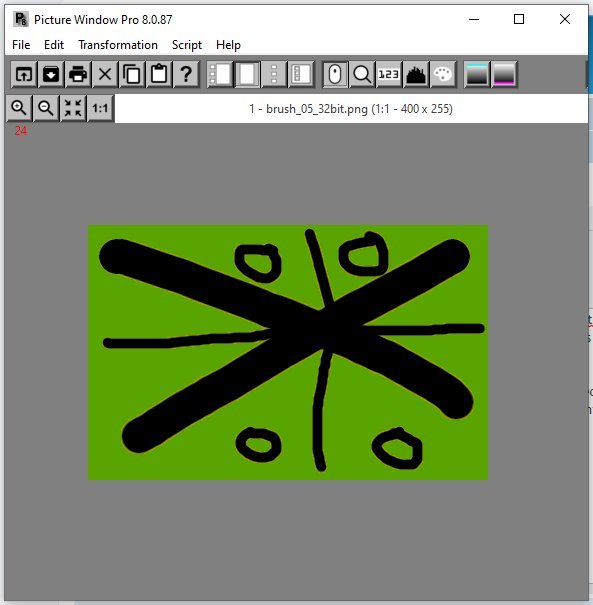Select the filmstrip-only layout icon
This screenshot has width=593, height=605.
click(274, 74)
